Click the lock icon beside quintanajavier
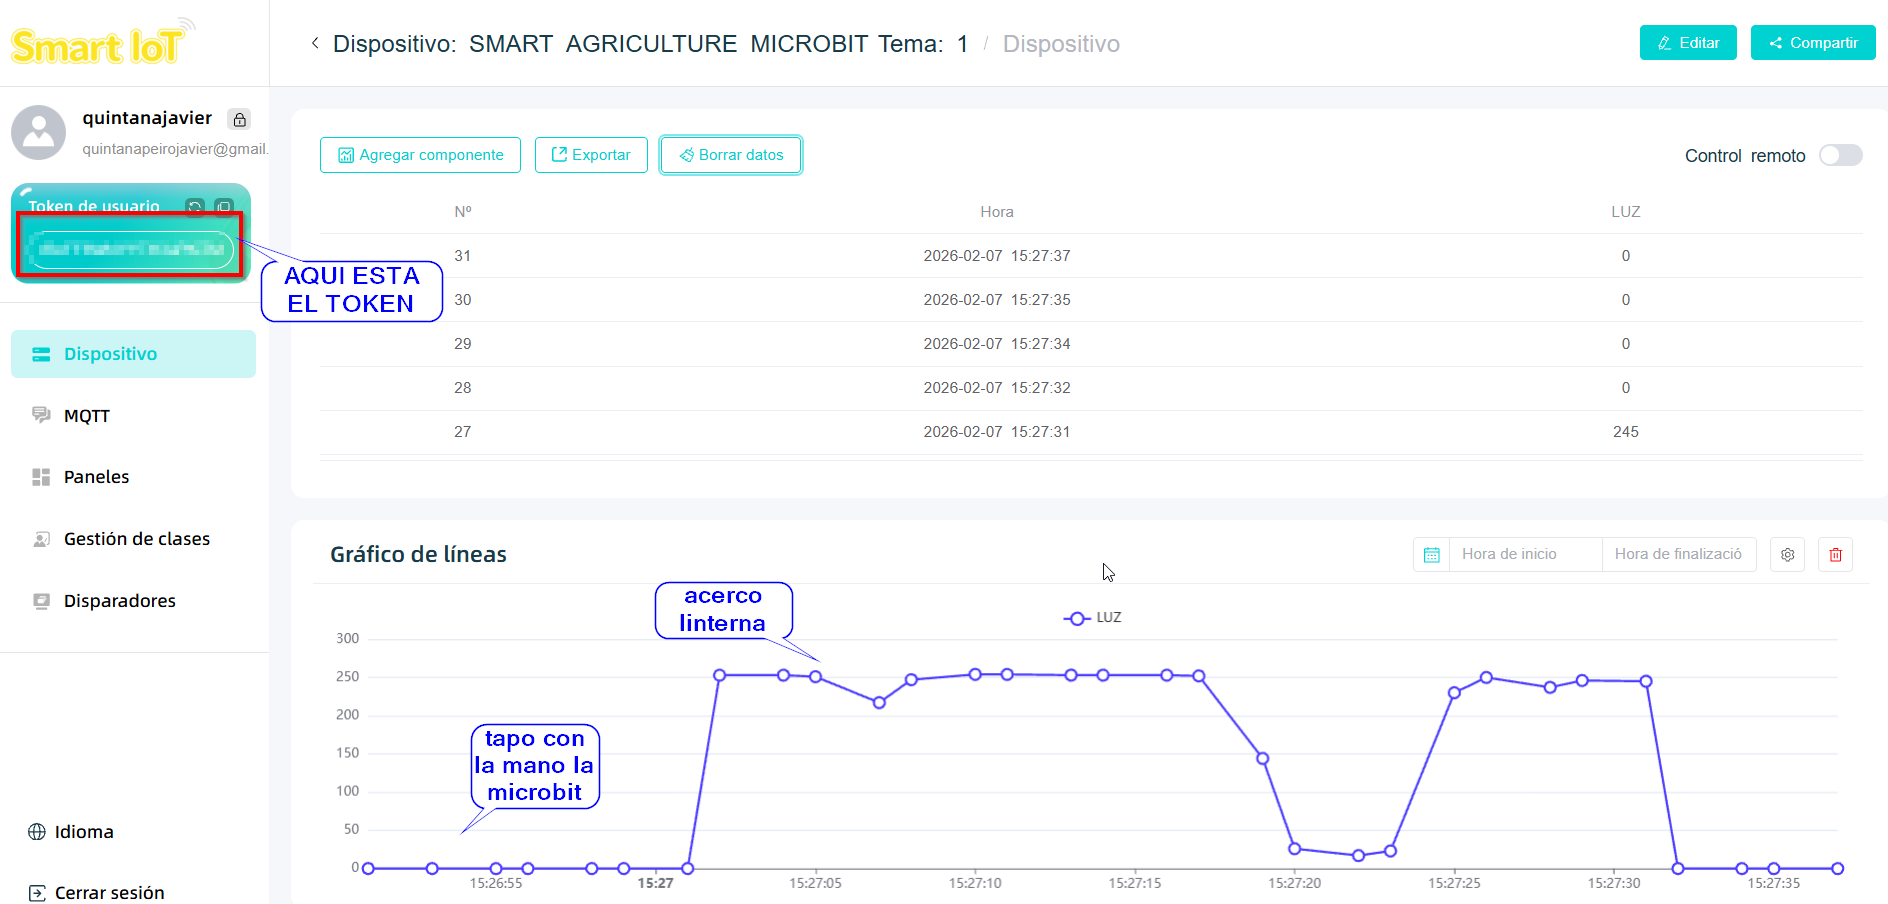 239,120
